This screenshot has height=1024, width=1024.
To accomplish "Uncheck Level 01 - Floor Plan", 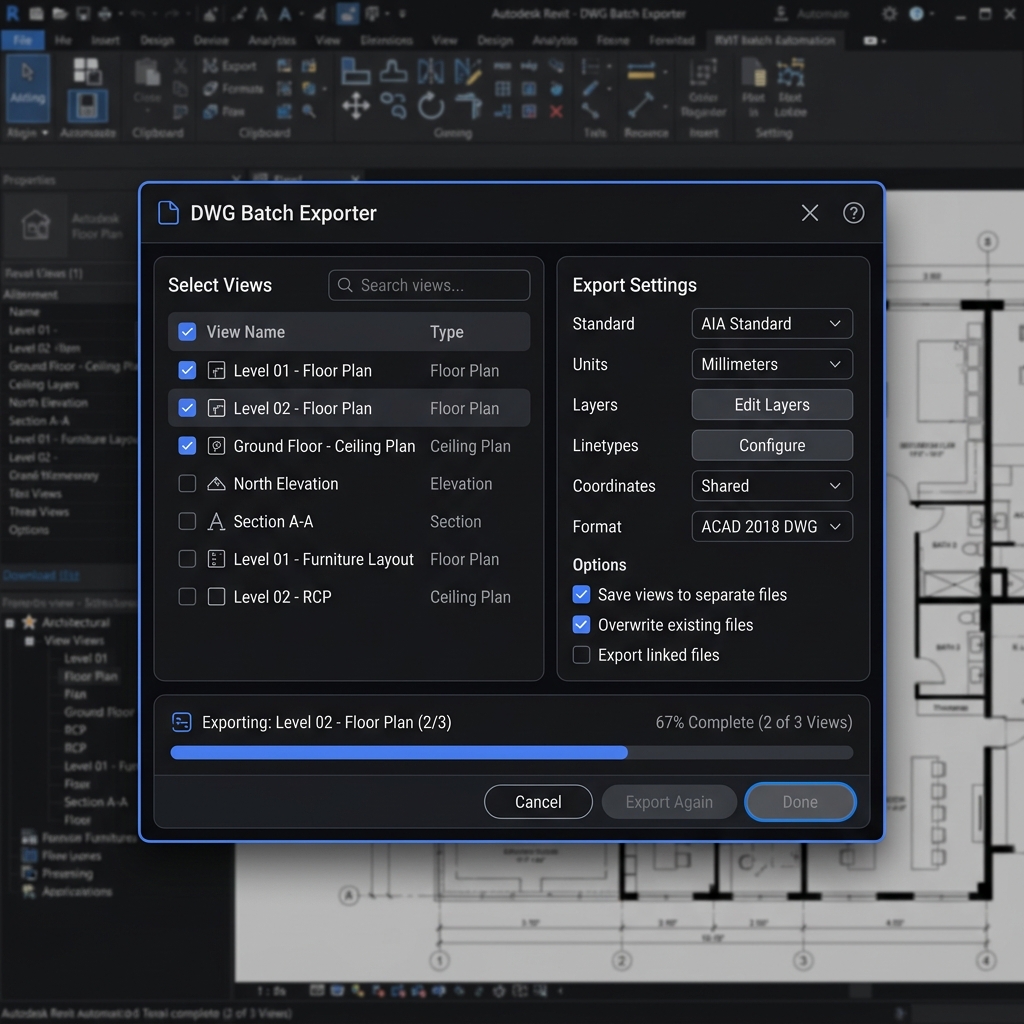I will [187, 371].
